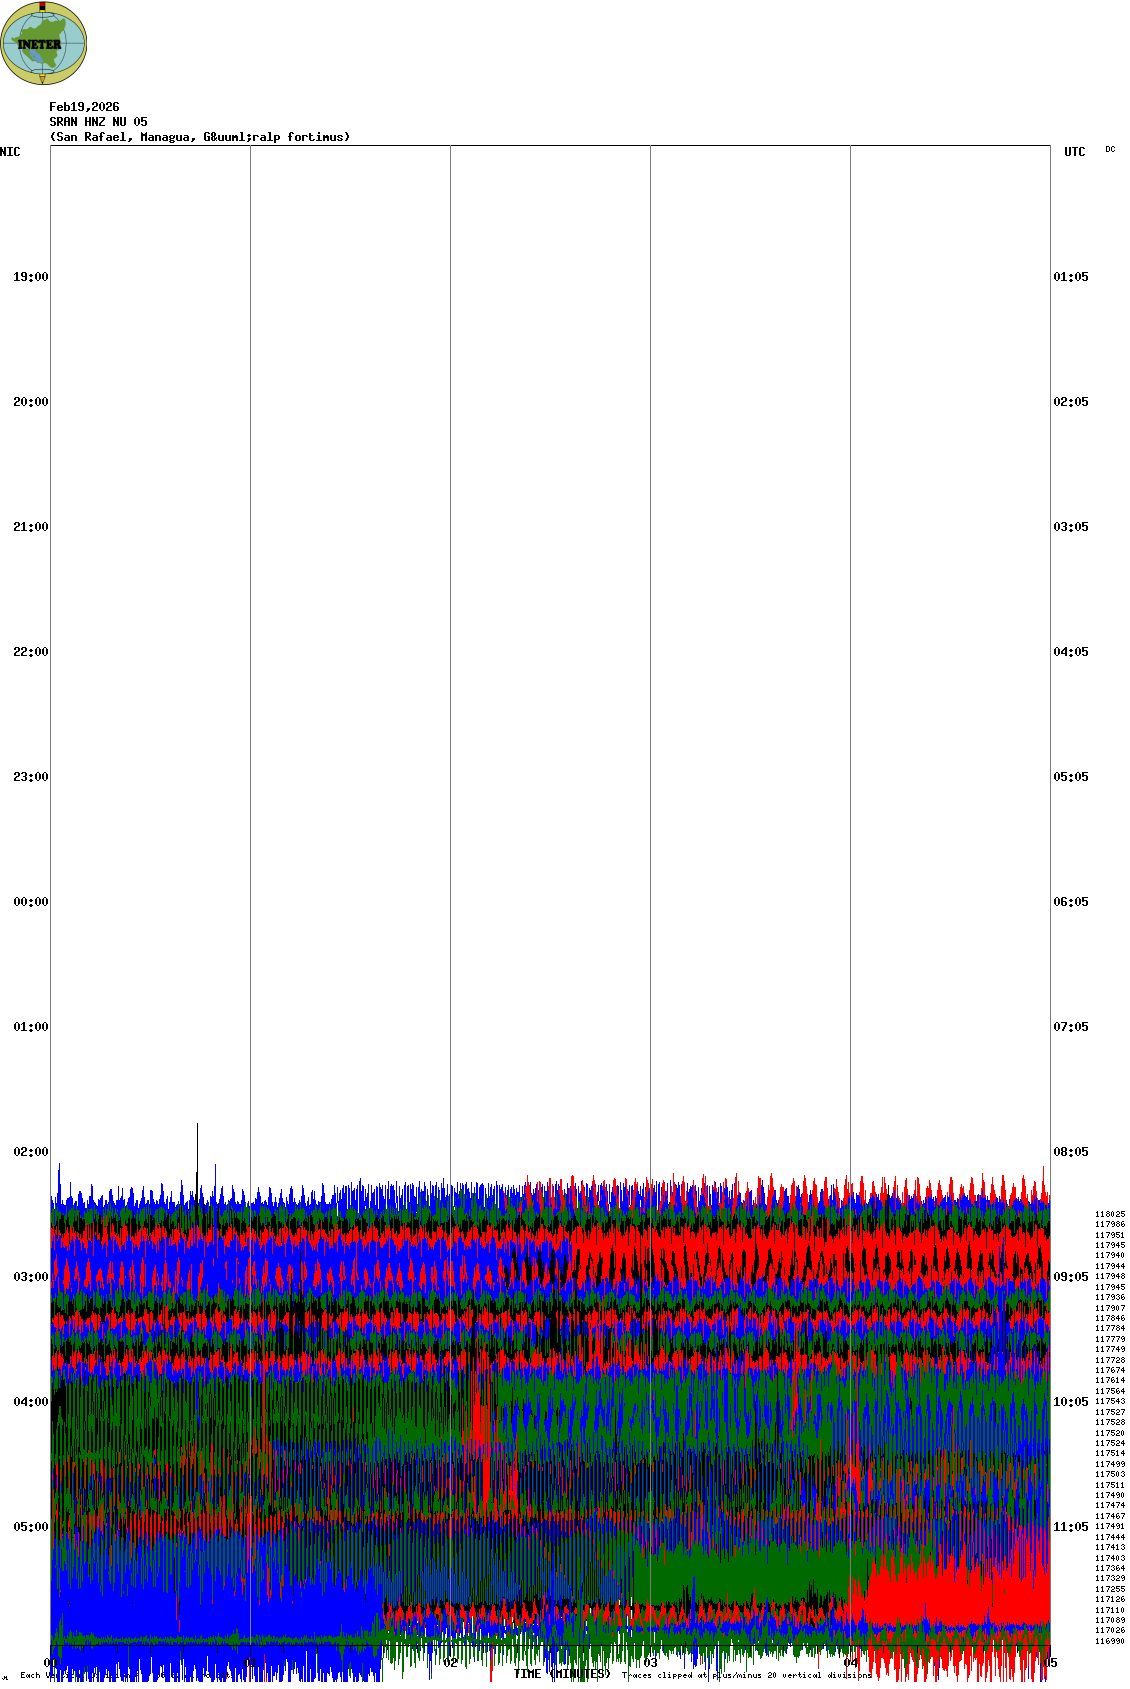This screenshot has width=1130, height=1689.
Task: Click the INETER logo
Action: [x=44, y=43]
